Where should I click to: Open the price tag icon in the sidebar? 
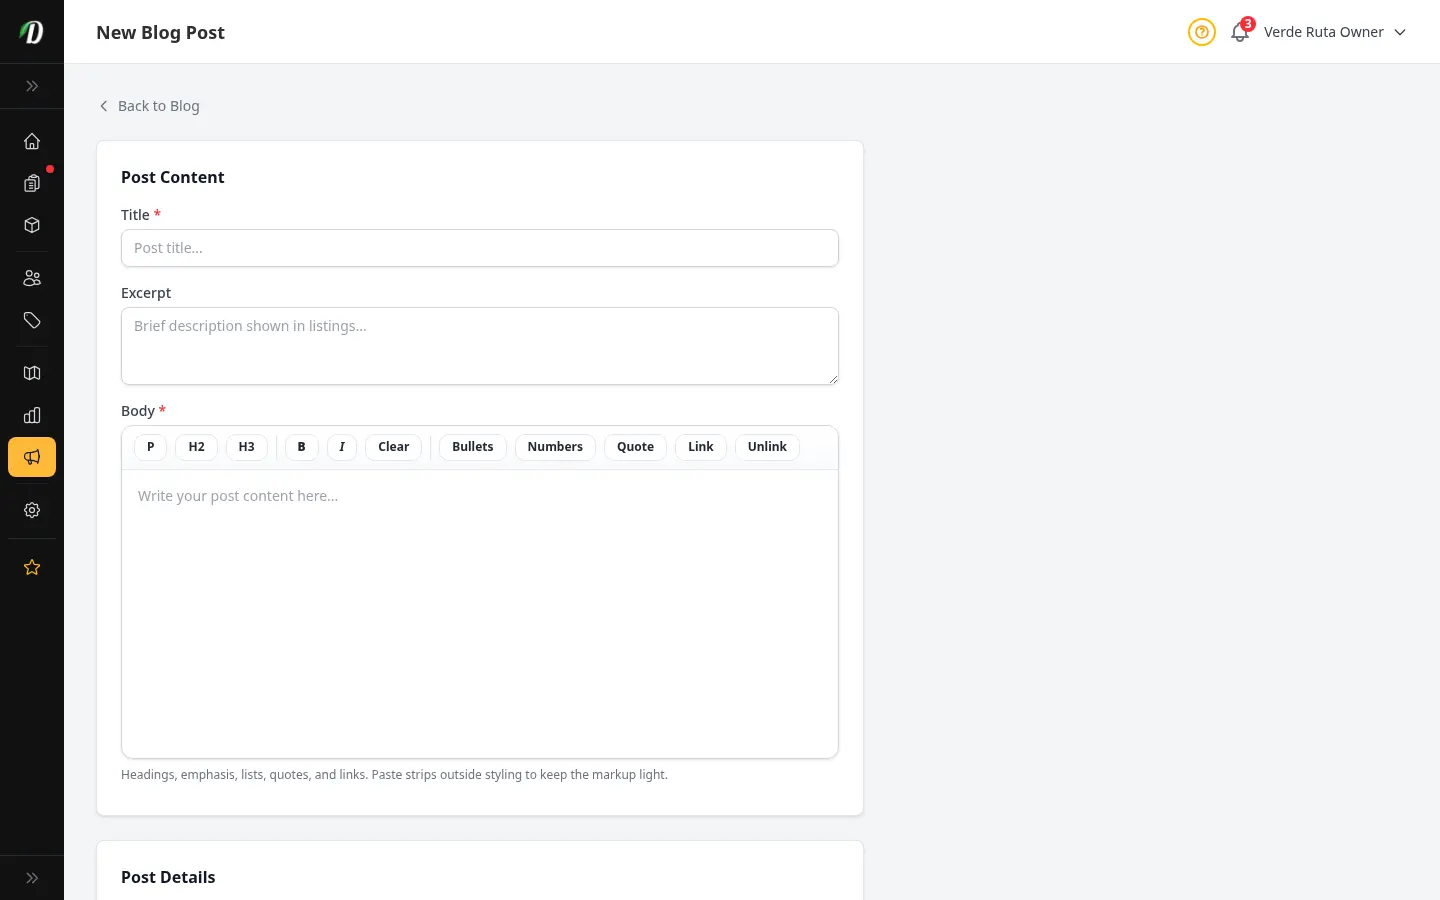(32, 320)
